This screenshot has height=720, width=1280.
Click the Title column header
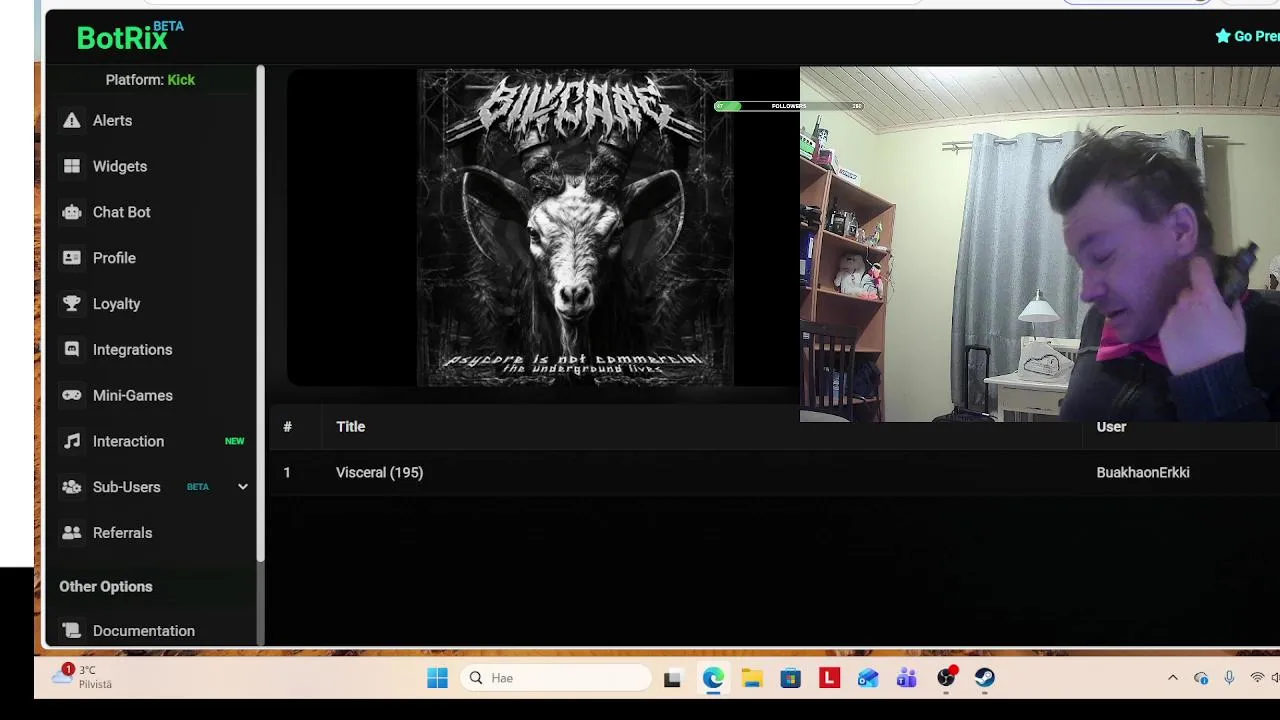click(350, 427)
